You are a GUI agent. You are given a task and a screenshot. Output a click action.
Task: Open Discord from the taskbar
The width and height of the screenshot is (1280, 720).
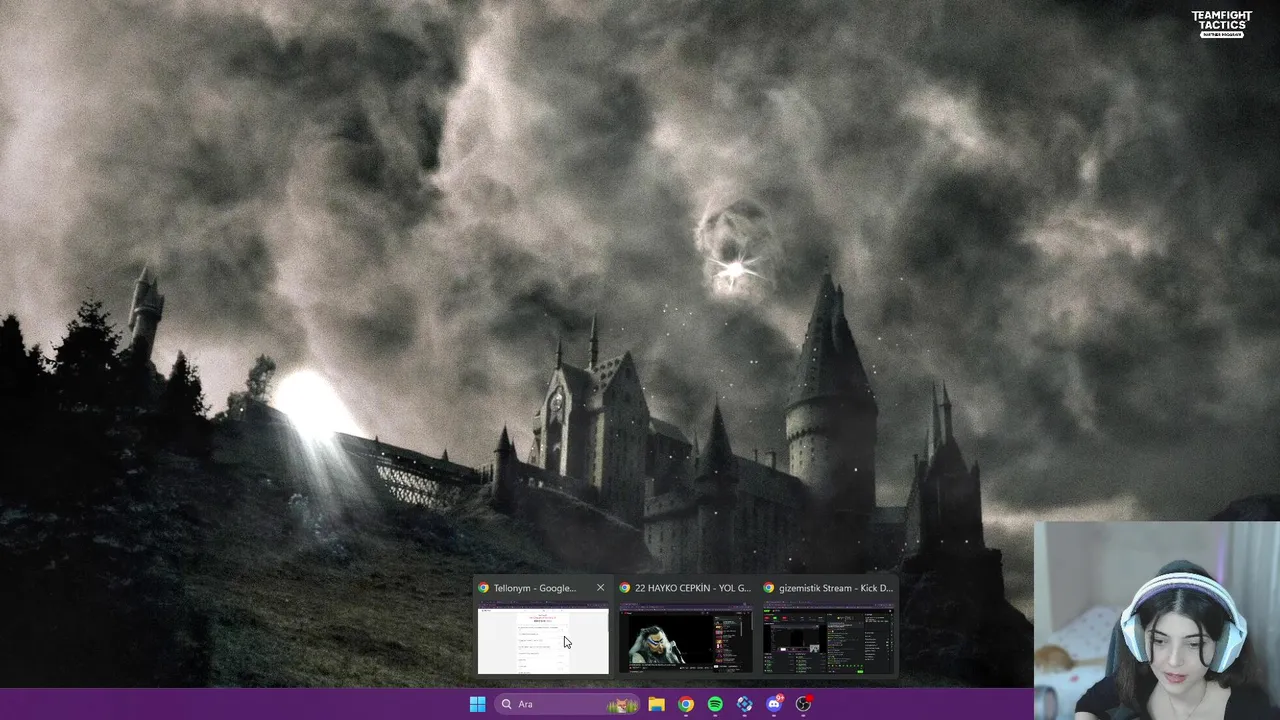click(773, 704)
